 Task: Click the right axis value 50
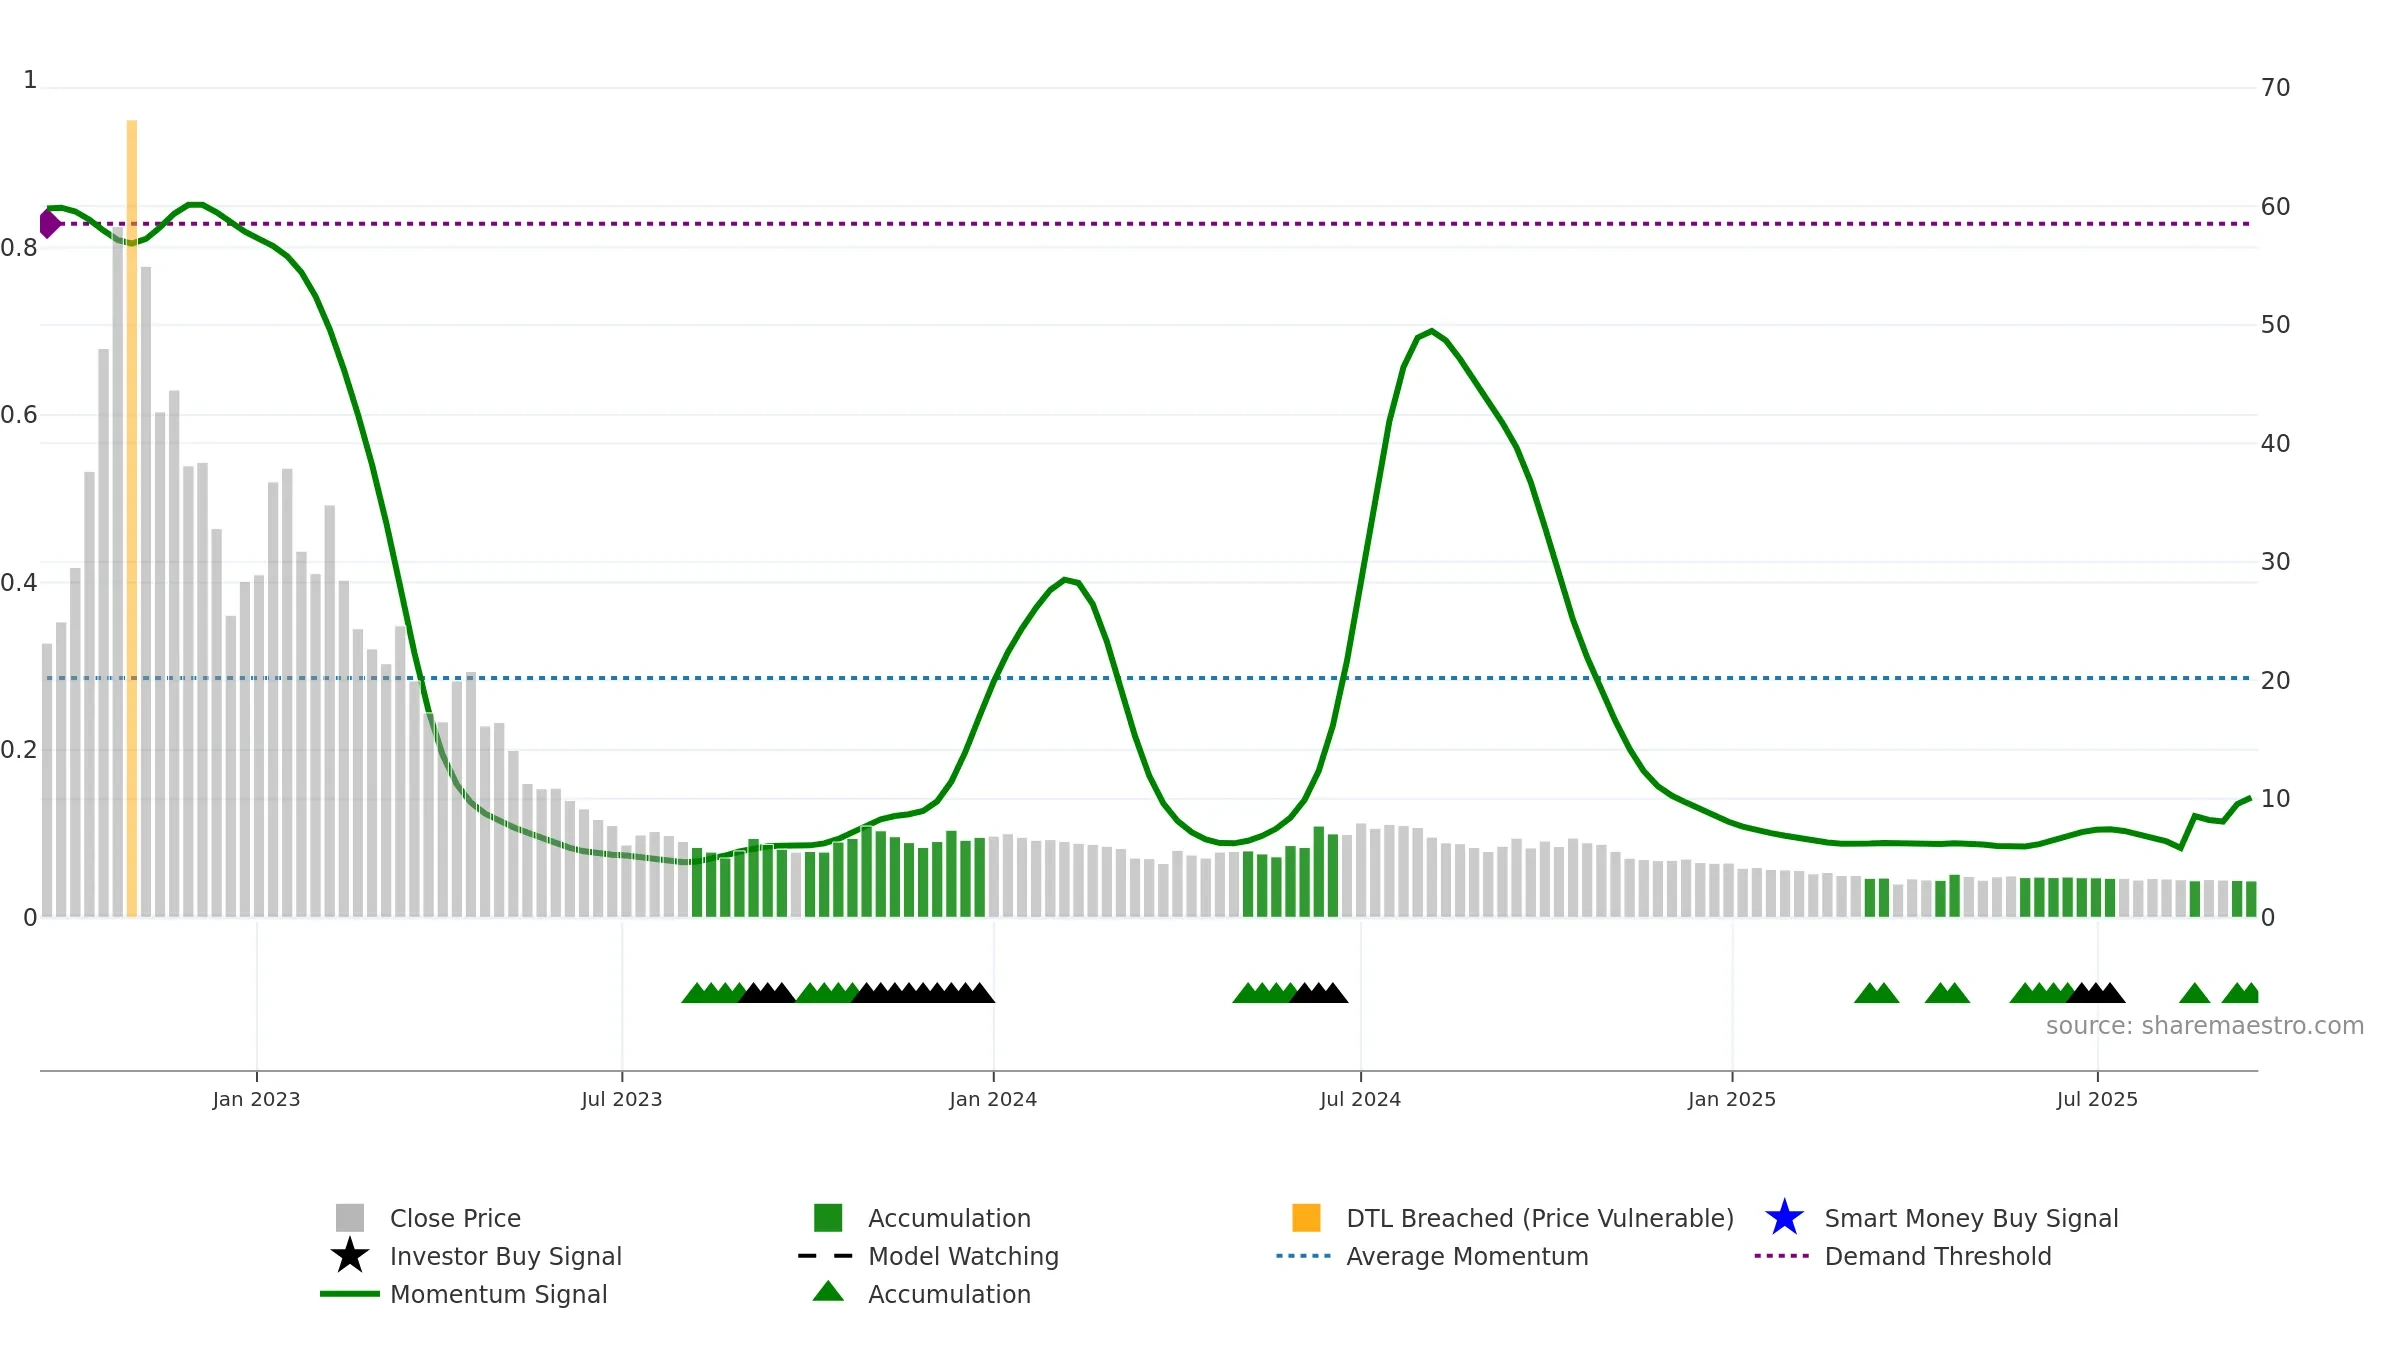(x=2275, y=325)
